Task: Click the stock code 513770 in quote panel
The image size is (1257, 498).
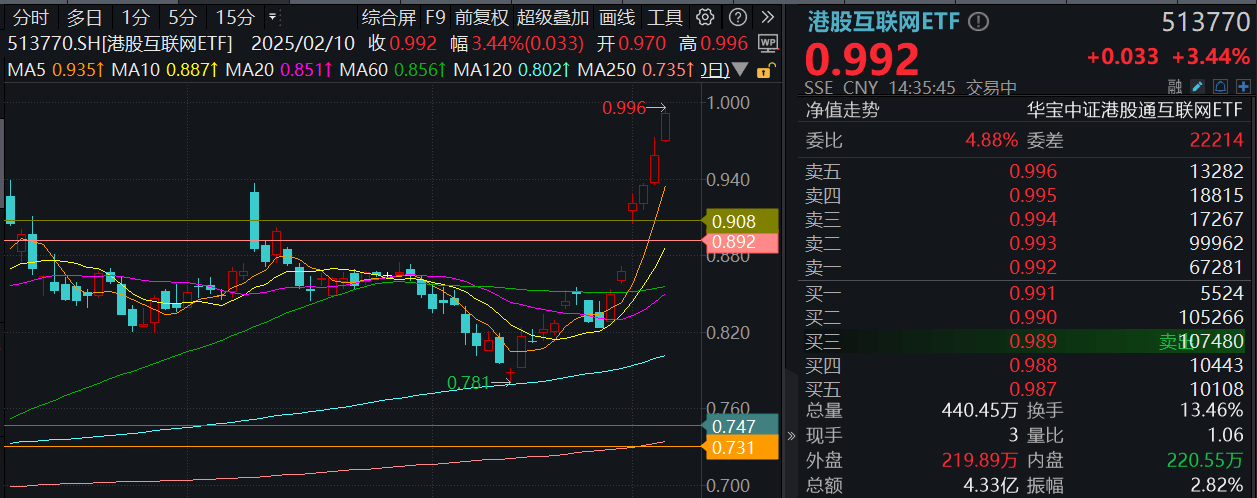Action: (1204, 22)
